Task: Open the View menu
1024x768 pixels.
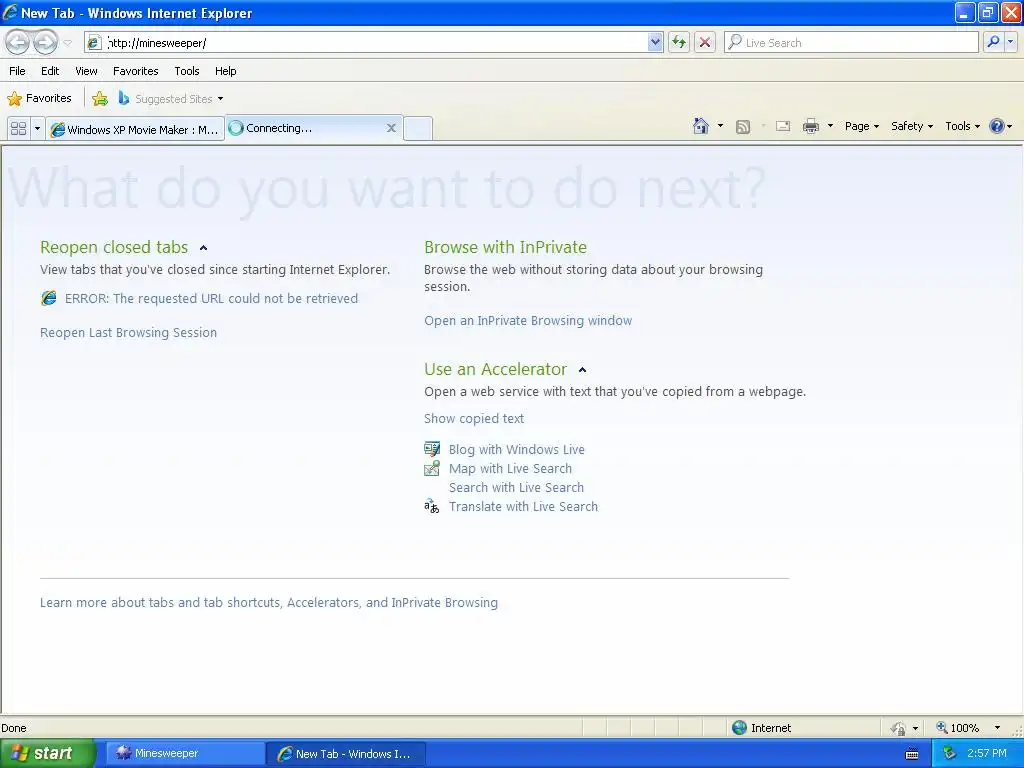Action: (86, 71)
